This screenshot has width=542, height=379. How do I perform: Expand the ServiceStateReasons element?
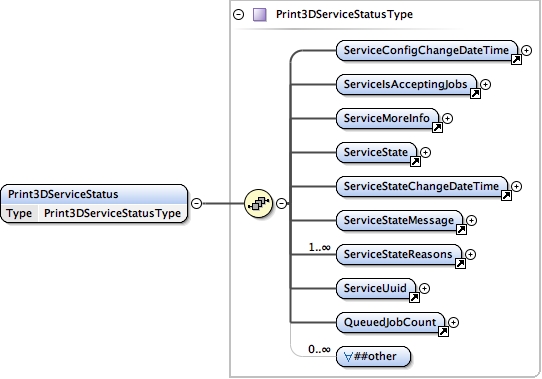pos(470,255)
